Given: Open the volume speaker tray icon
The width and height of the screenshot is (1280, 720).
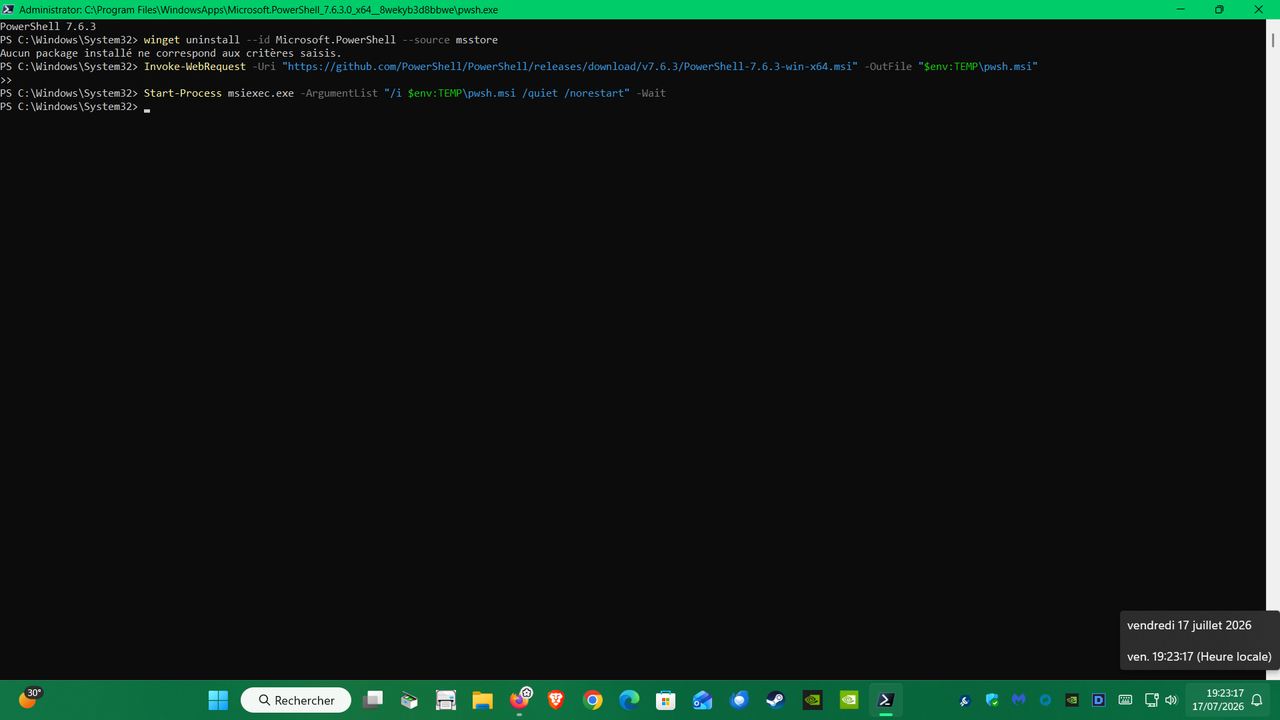Looking at the screenshot, I should point(1171,700).
